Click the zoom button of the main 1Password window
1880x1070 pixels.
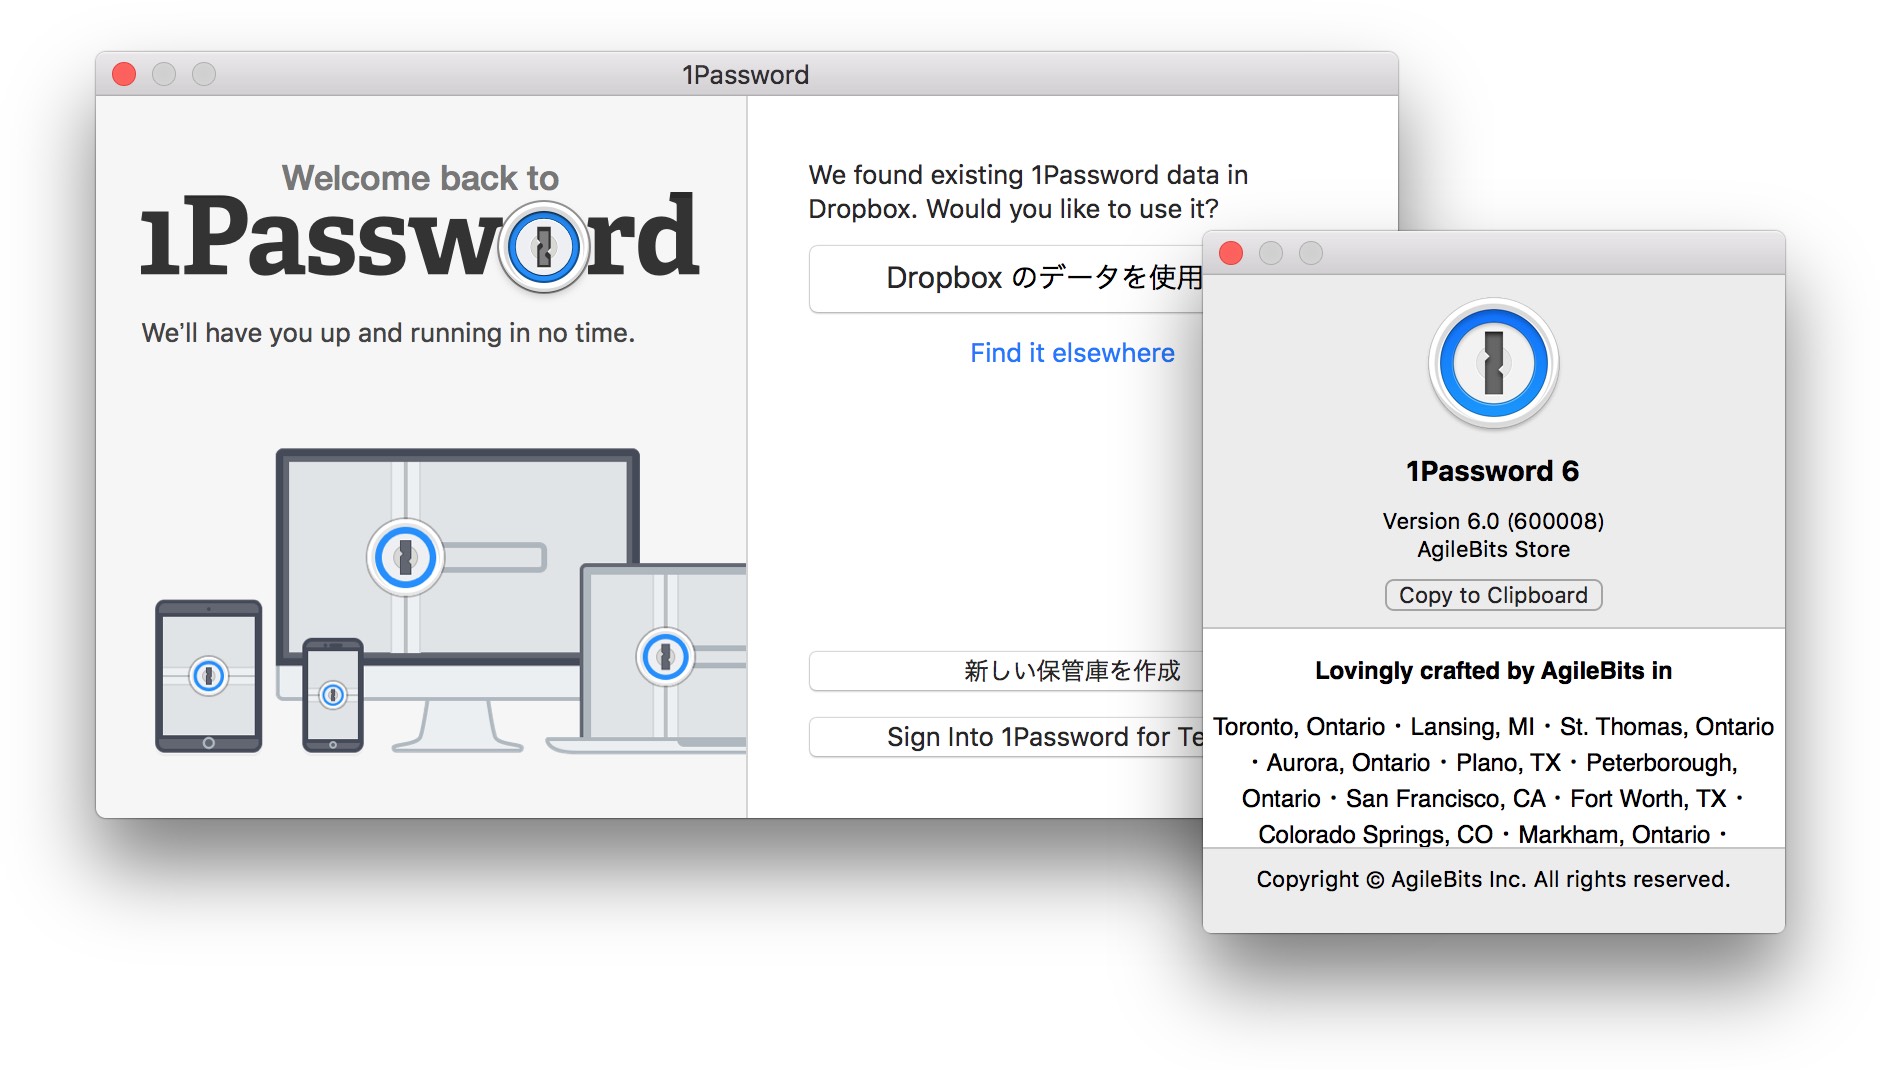204,74
